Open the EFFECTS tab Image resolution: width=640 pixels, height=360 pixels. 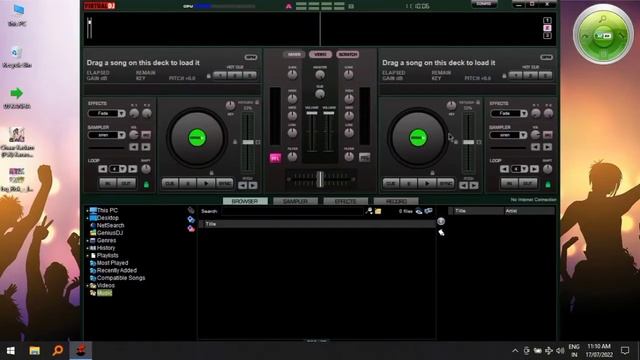(x=346, y=201)
